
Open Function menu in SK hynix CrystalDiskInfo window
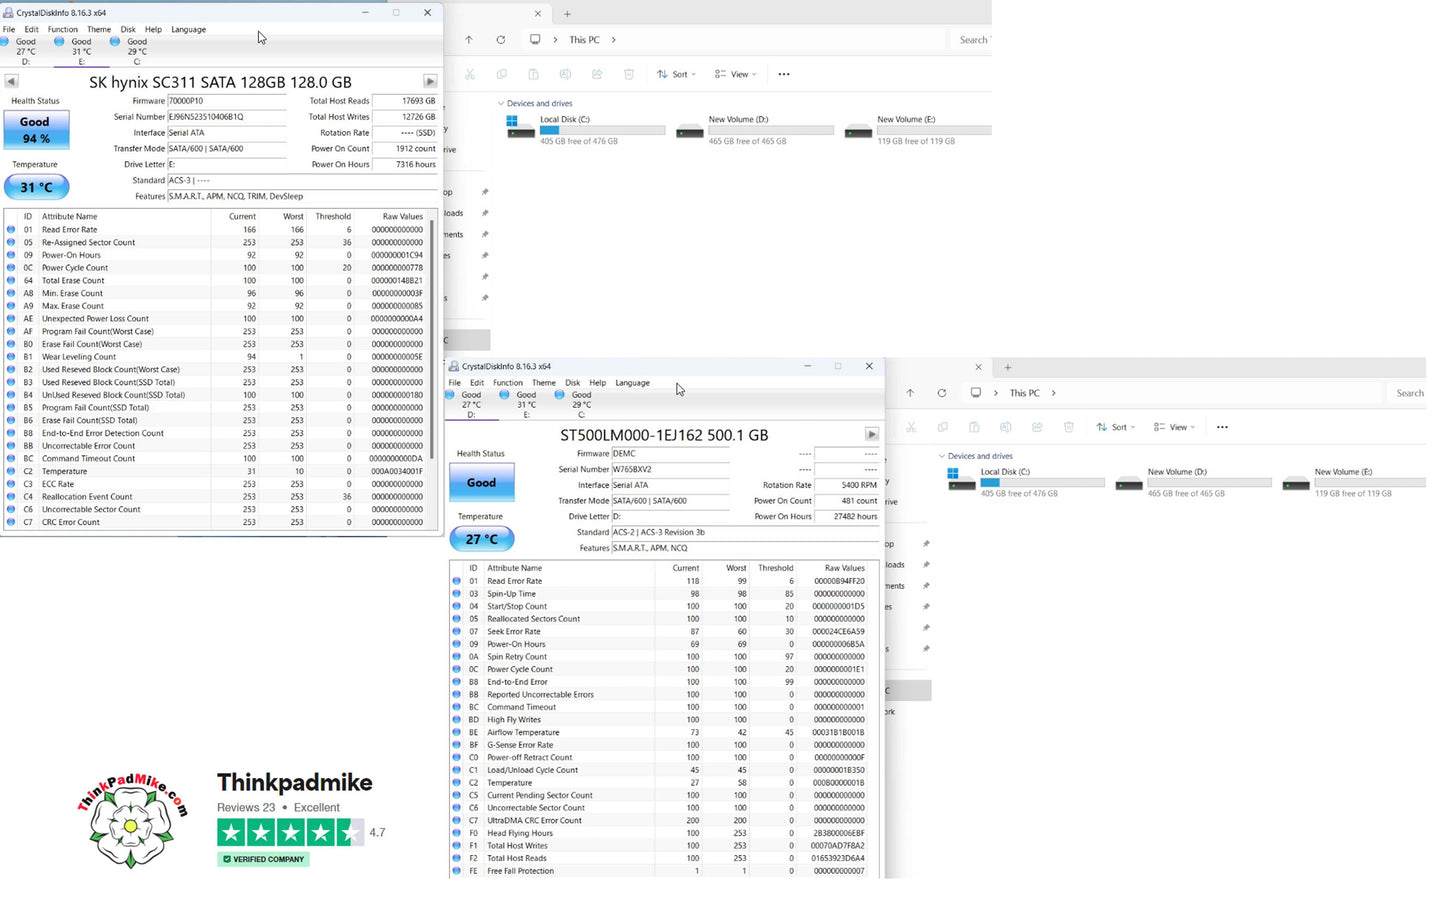62,29
